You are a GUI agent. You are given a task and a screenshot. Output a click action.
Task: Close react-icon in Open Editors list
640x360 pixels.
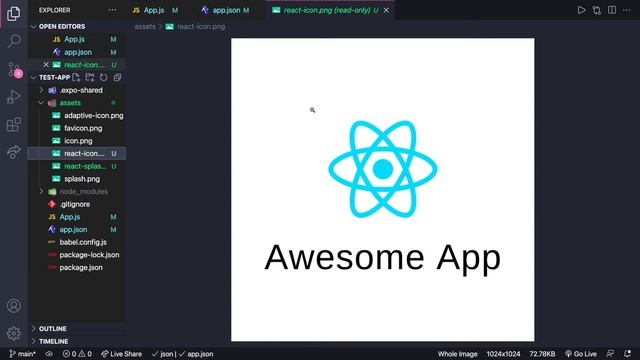coord(46,64)
